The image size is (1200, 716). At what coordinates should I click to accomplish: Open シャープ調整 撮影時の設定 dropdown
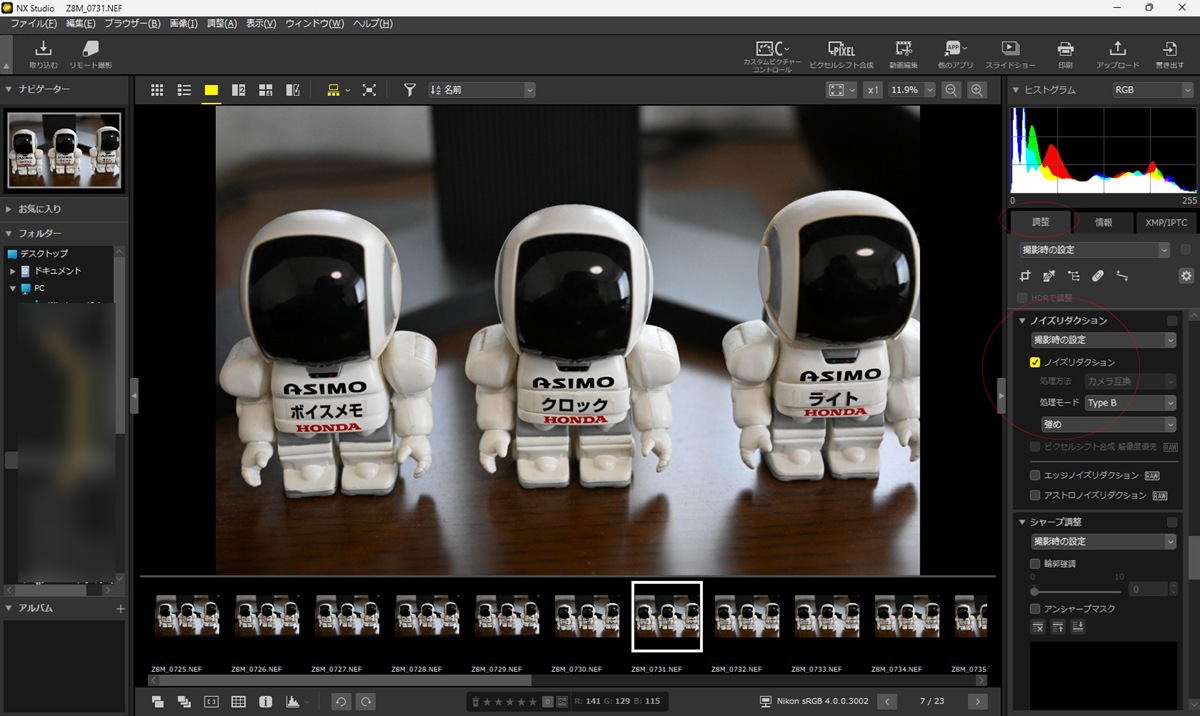(x=1104, y=542)
